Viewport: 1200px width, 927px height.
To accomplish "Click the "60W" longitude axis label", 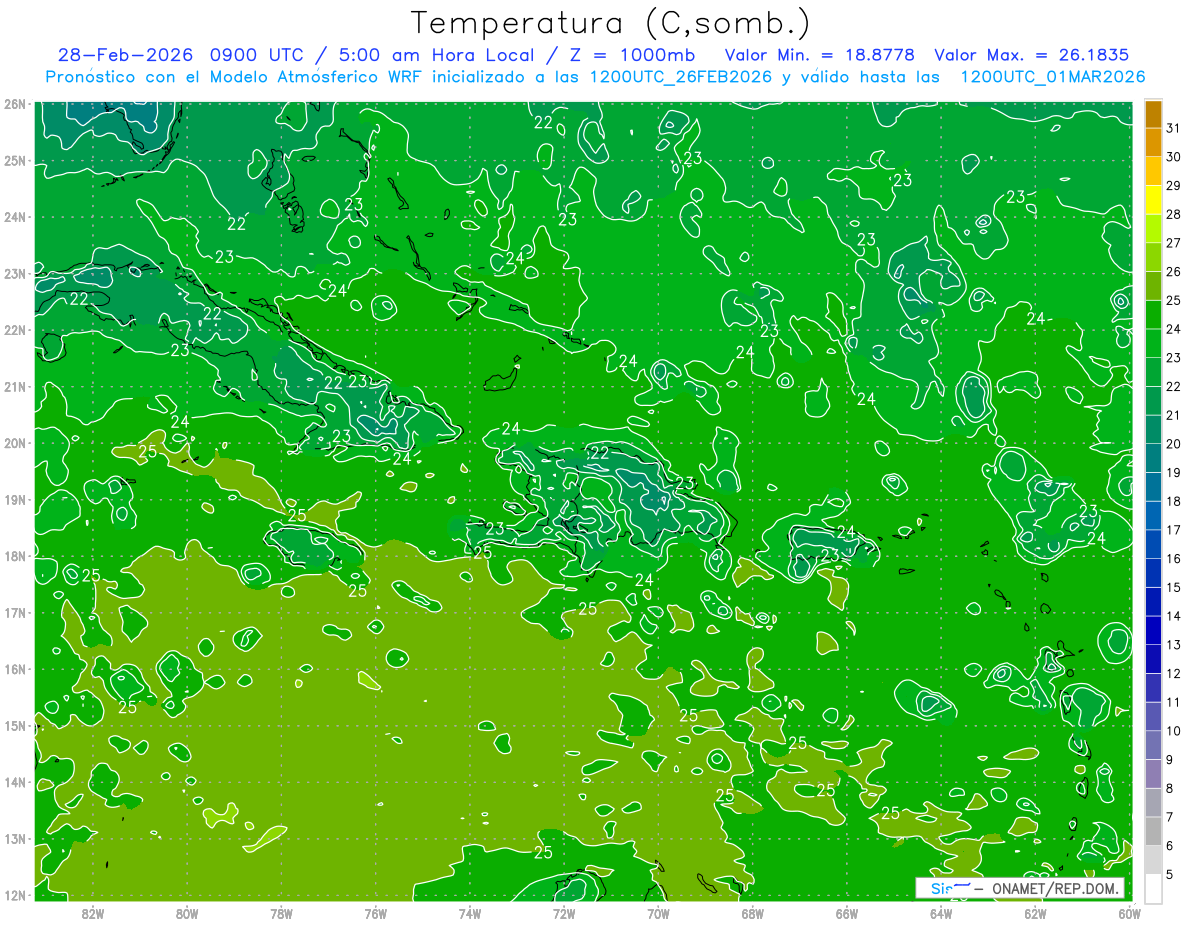I will click(x=1129, y=913).
